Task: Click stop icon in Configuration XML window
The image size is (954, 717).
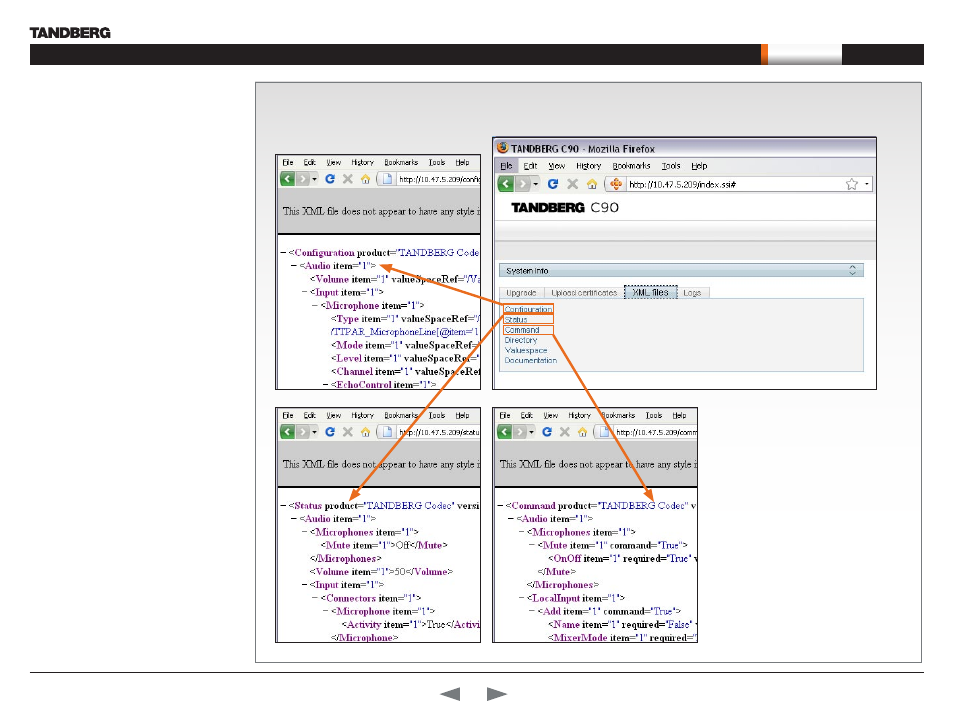Action: click(347, 179)
